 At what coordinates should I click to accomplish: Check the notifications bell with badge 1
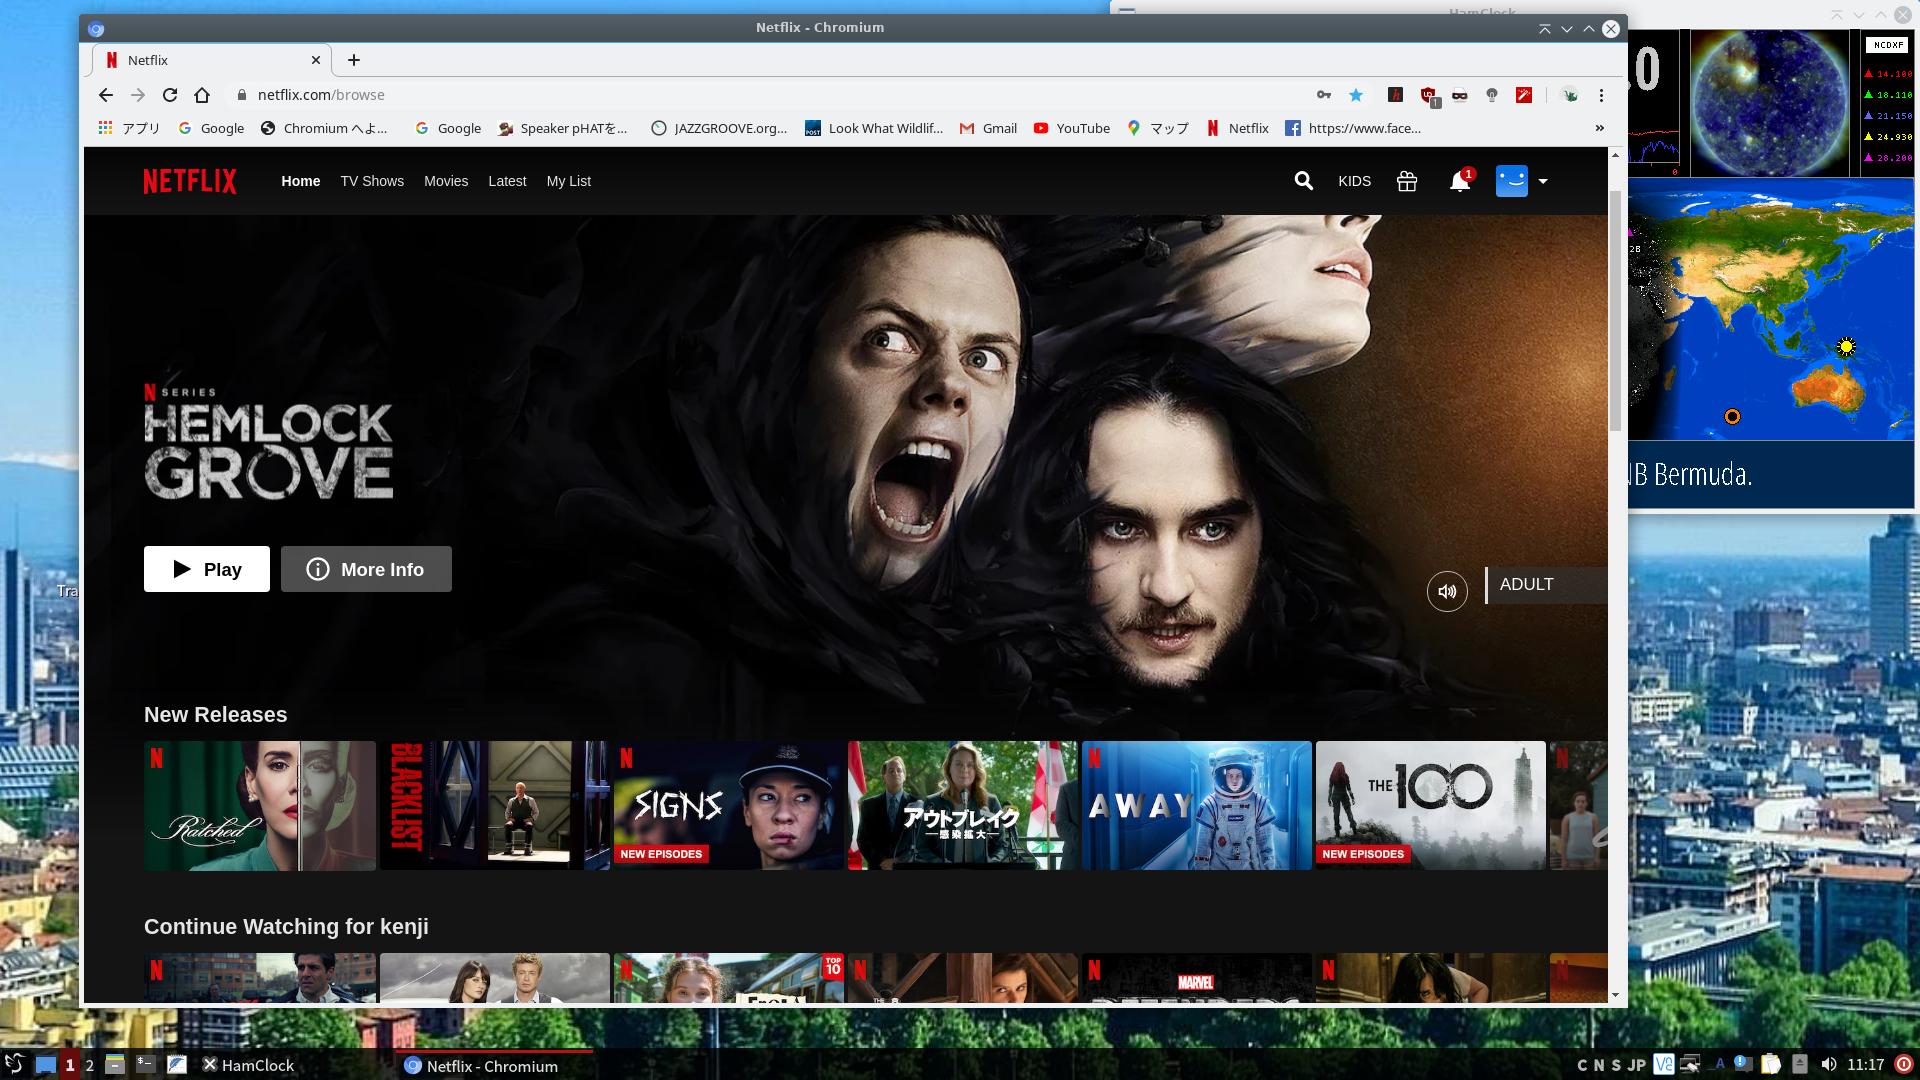(x=1459, y=181)
